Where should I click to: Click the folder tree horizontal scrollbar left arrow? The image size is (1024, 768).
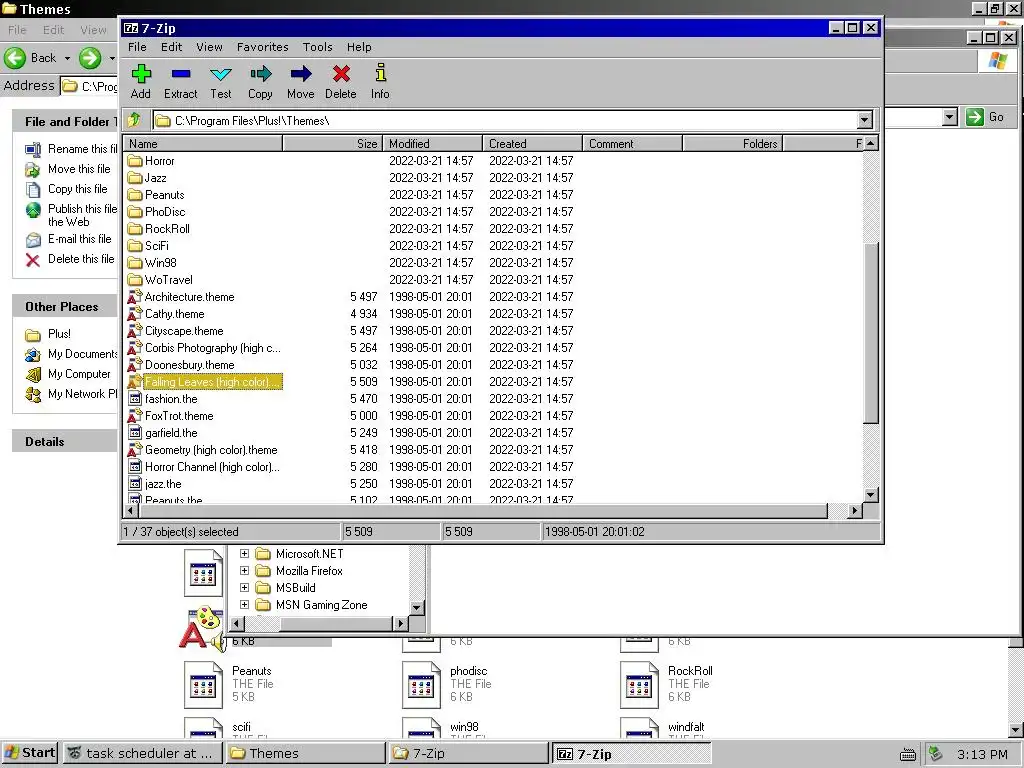236,623
